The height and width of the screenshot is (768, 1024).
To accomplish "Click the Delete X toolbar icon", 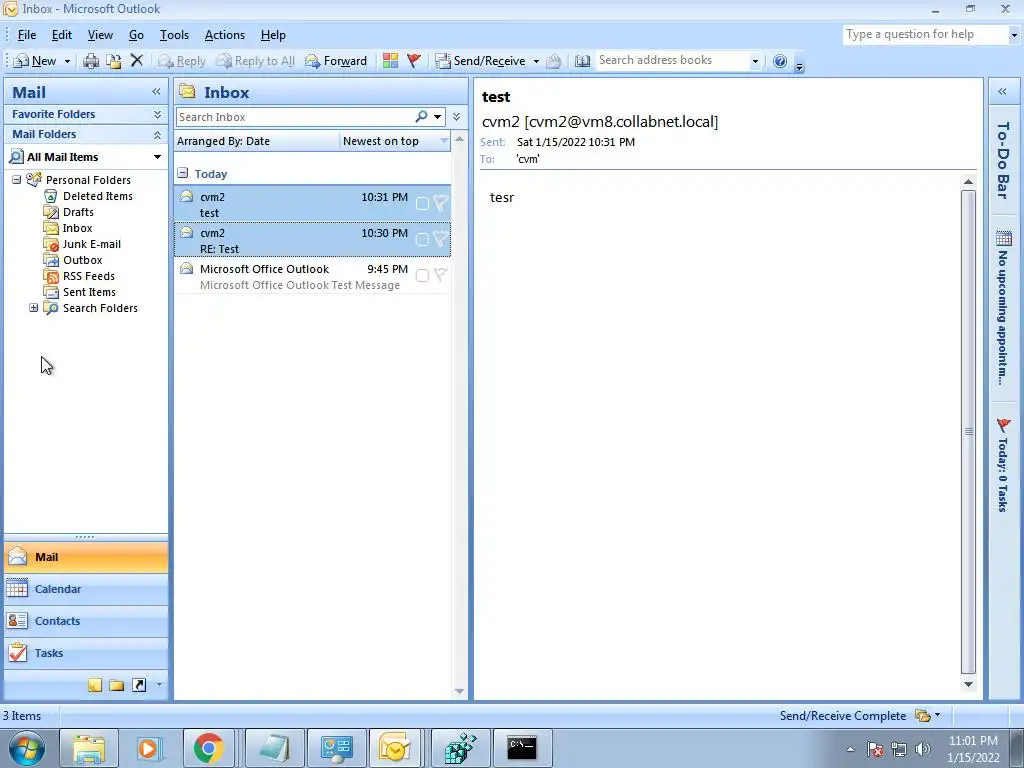I will tap(136, 61).
